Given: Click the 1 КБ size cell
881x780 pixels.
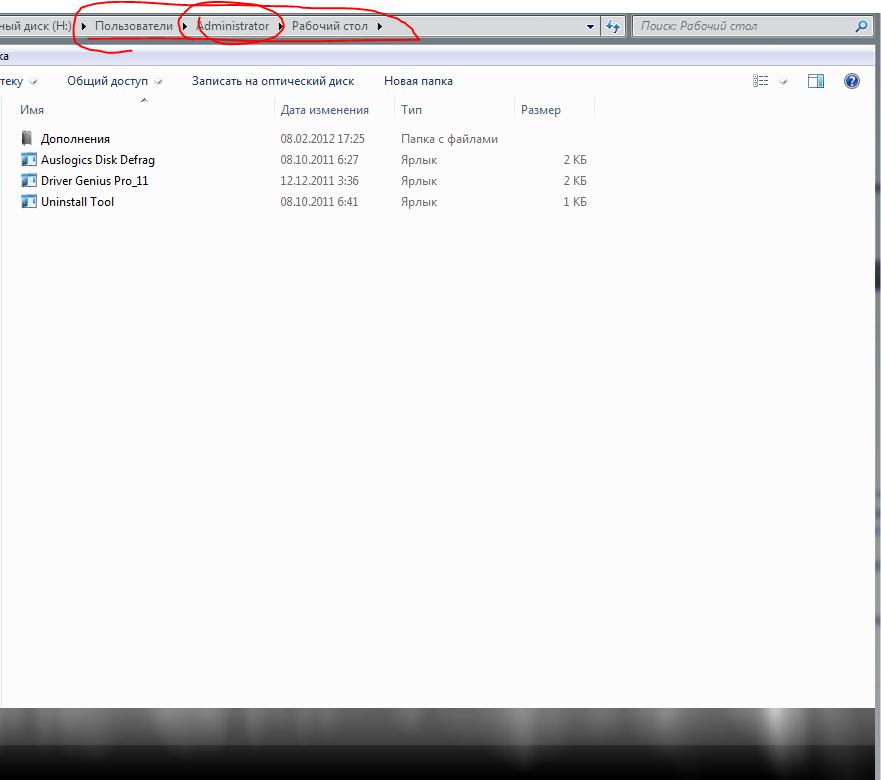Looking at the screenshot, I should point(575,201).
